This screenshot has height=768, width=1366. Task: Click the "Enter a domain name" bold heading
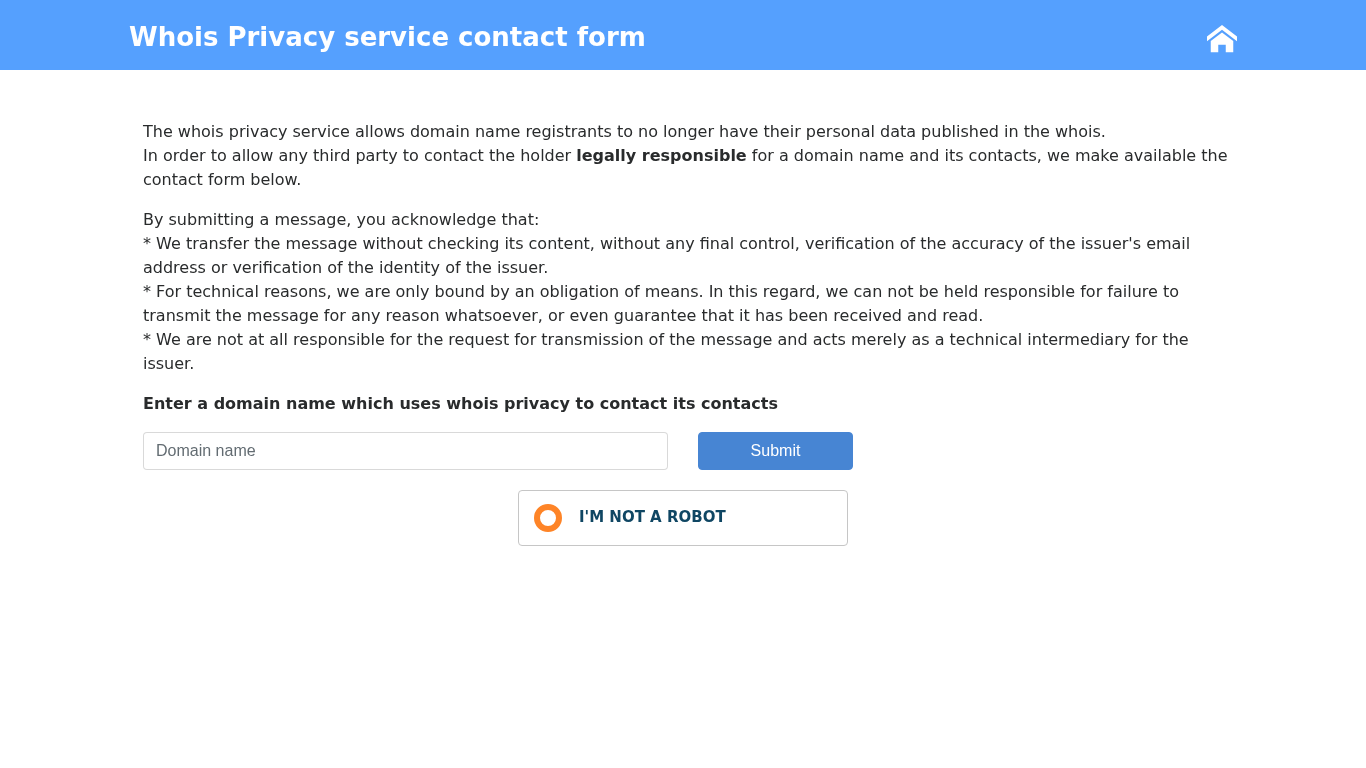[x=460, y=404]
